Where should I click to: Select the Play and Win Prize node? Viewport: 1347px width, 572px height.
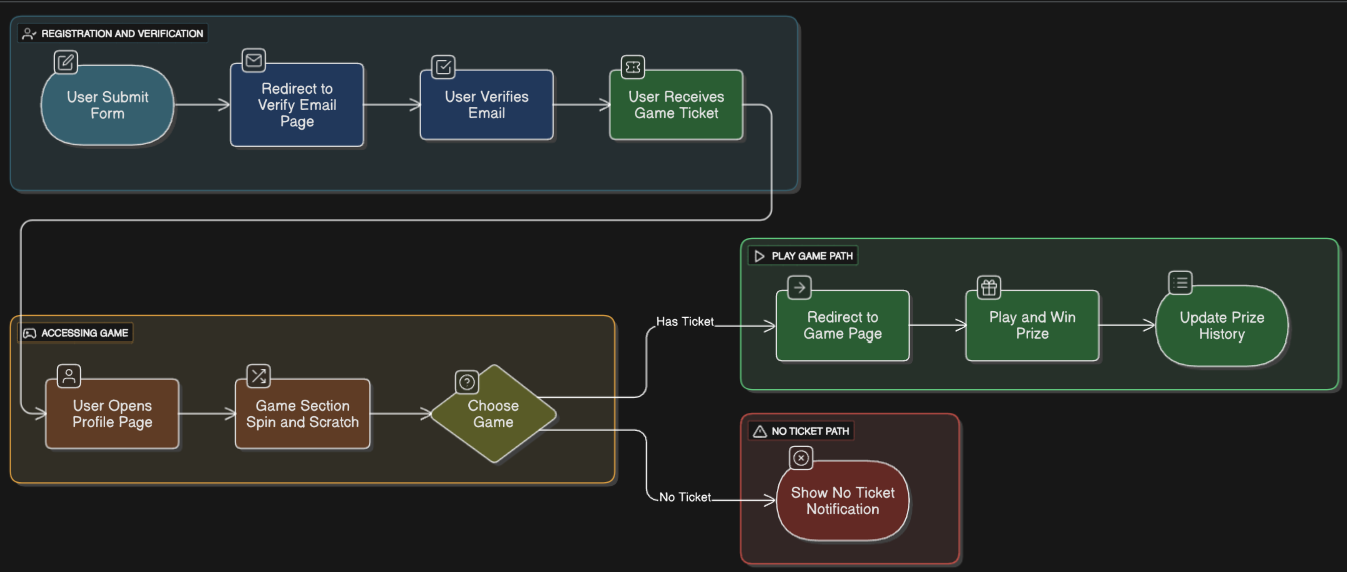[1032, 326]
